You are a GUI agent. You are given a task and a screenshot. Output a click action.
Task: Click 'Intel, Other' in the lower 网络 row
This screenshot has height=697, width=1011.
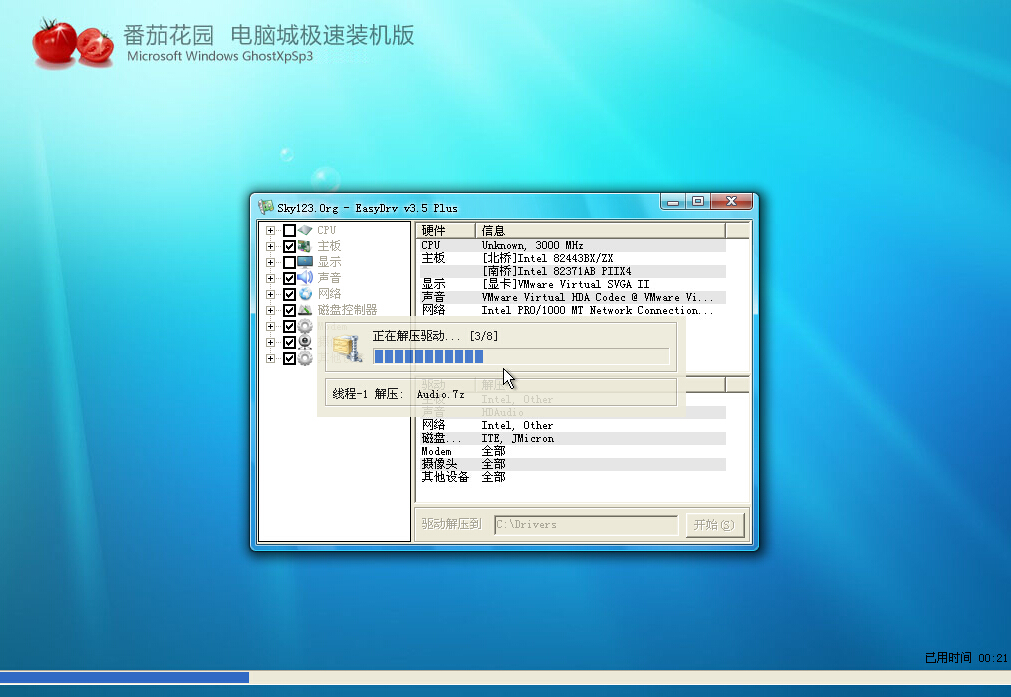517,426
